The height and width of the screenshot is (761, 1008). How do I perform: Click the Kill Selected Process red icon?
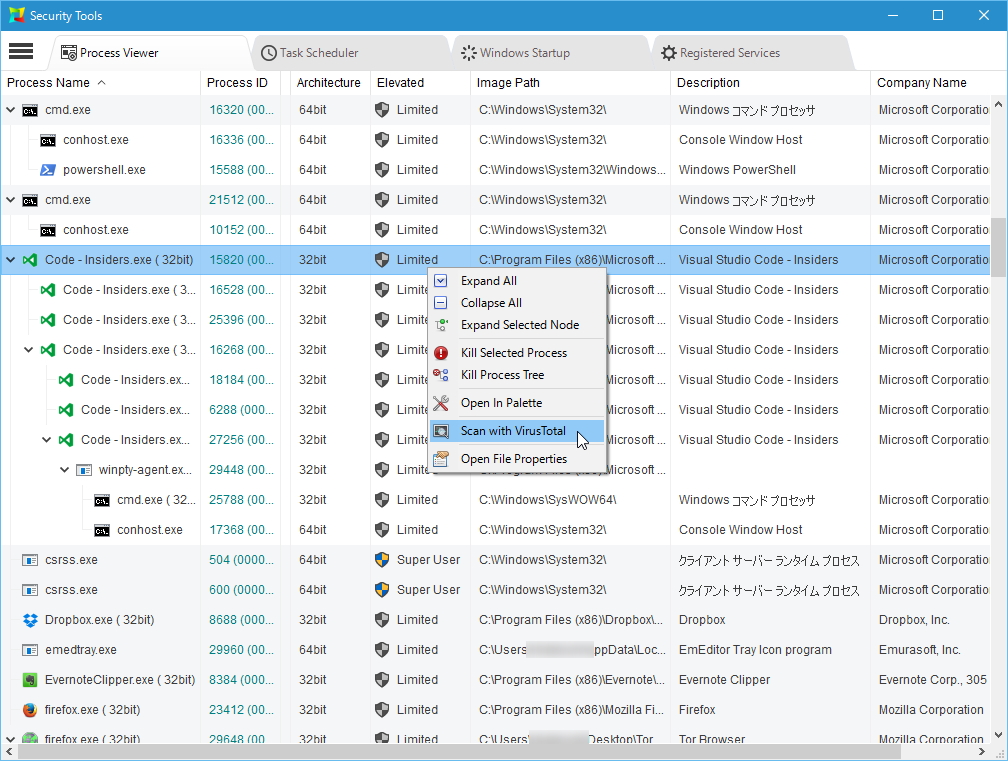tap(441, 353)
